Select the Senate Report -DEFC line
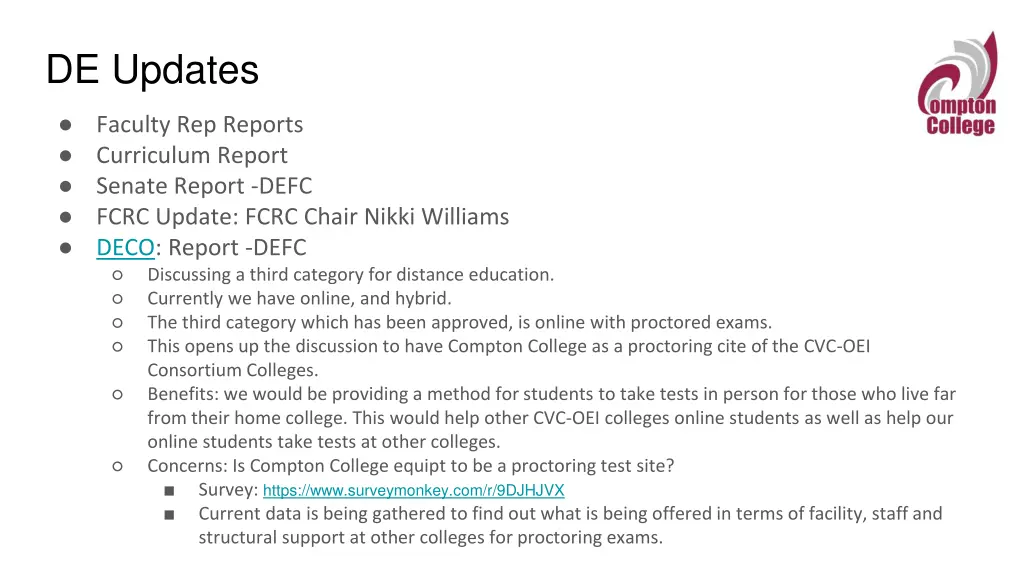Image resolution: width=1024 pixels, height=576 pixels. (x=204, y=185)
